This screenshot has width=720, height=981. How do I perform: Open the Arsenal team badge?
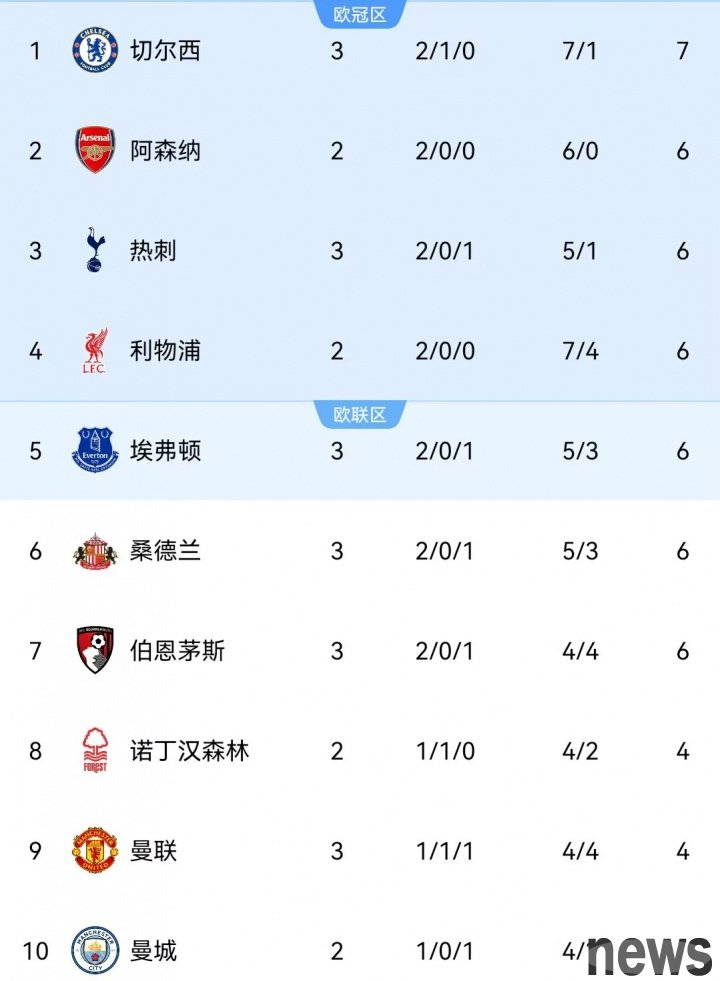coord(95,150)
